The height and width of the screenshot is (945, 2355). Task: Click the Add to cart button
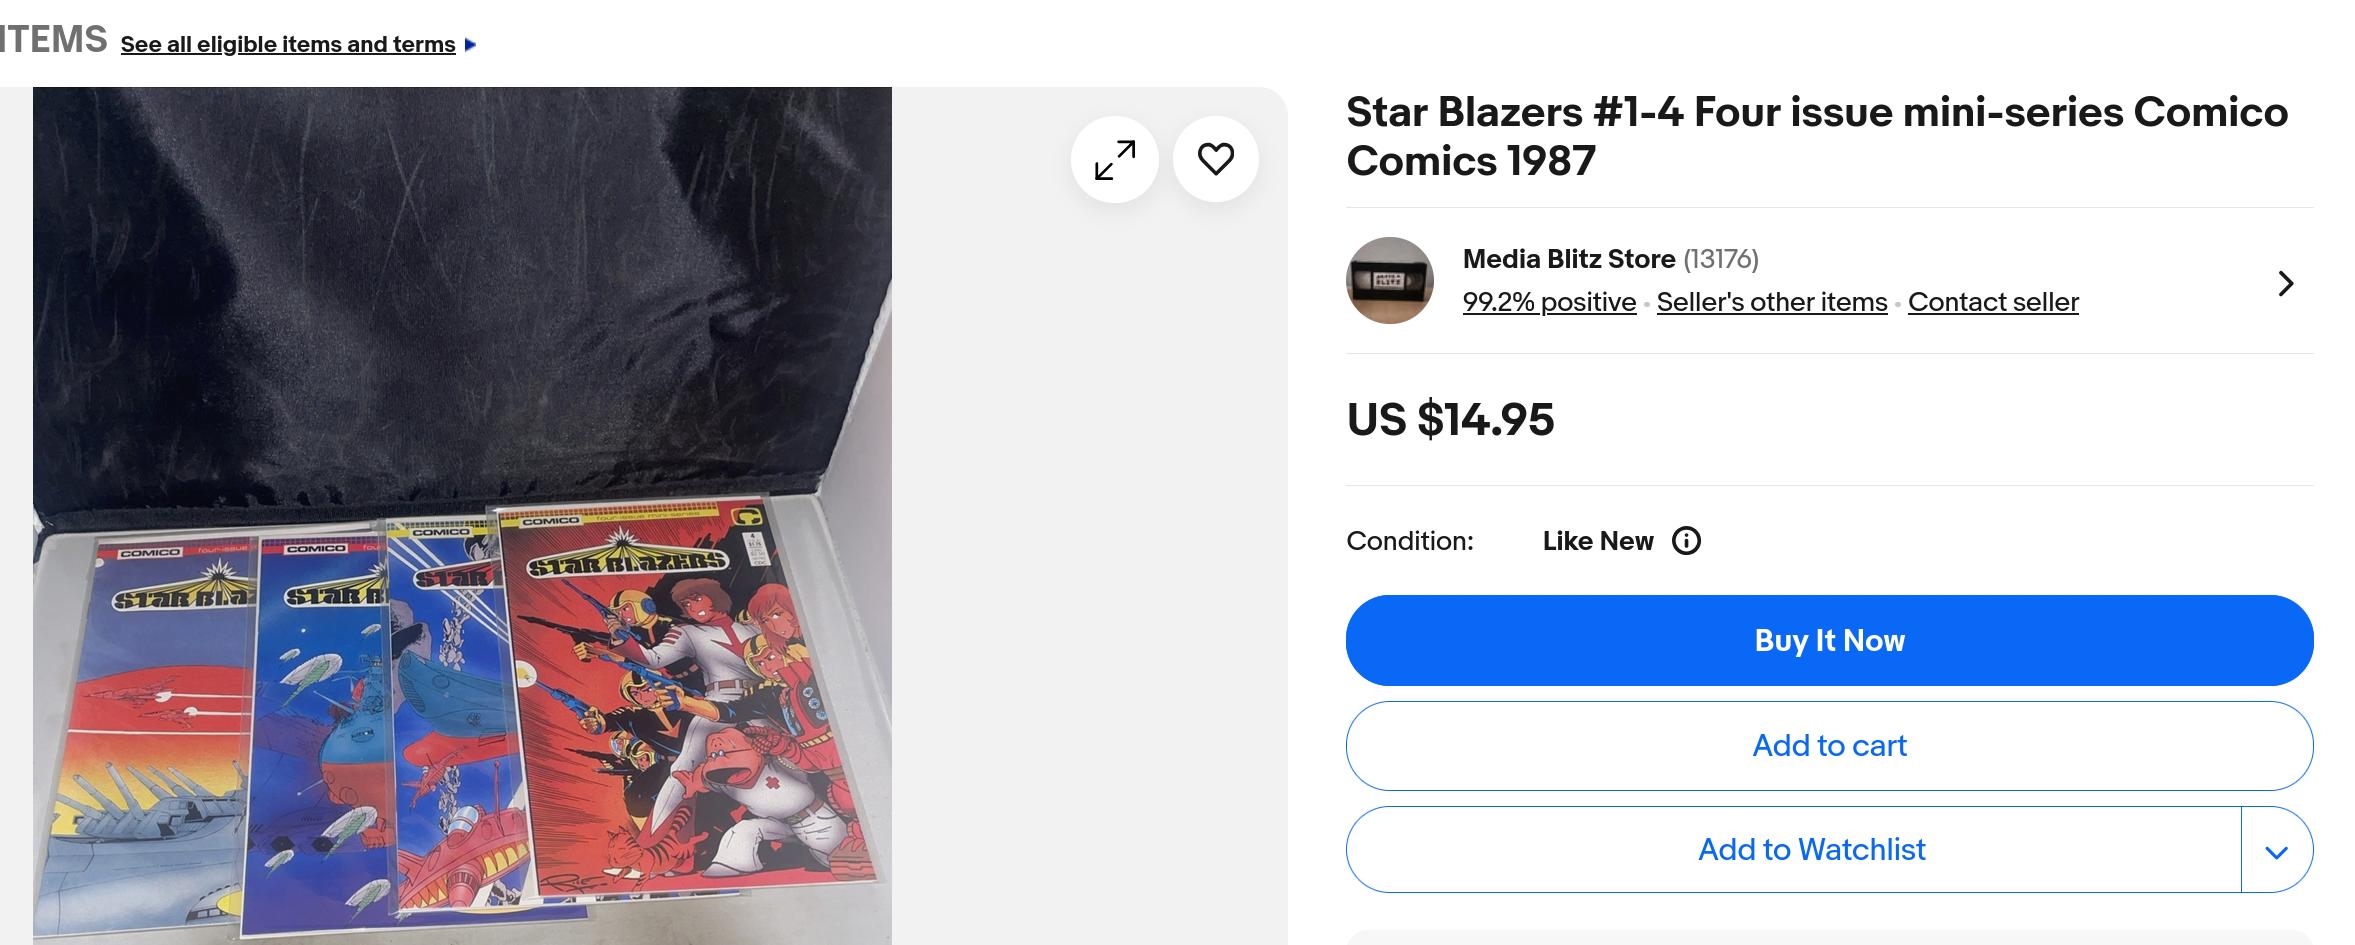pyautogui.click(x=1828, y=746)
